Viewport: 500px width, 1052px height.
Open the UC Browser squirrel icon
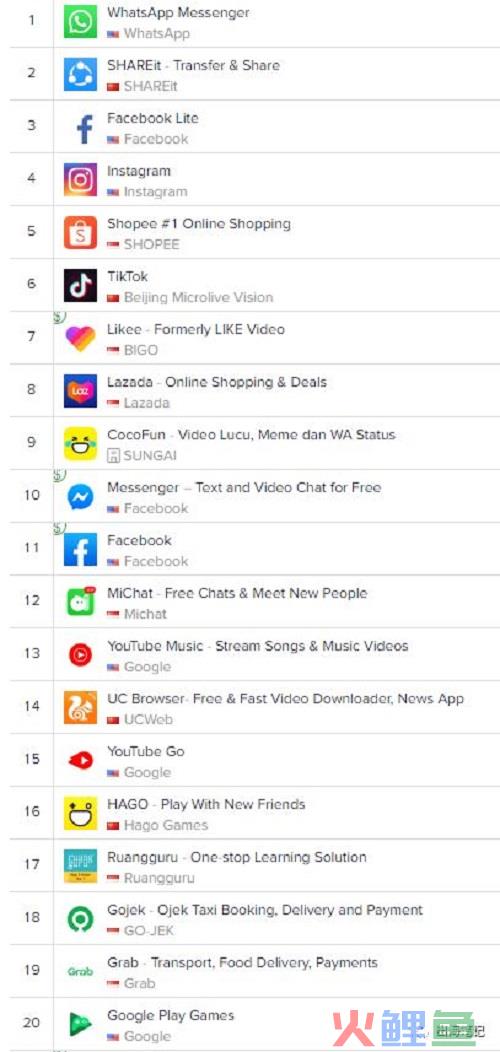click(x=81, y=708)
